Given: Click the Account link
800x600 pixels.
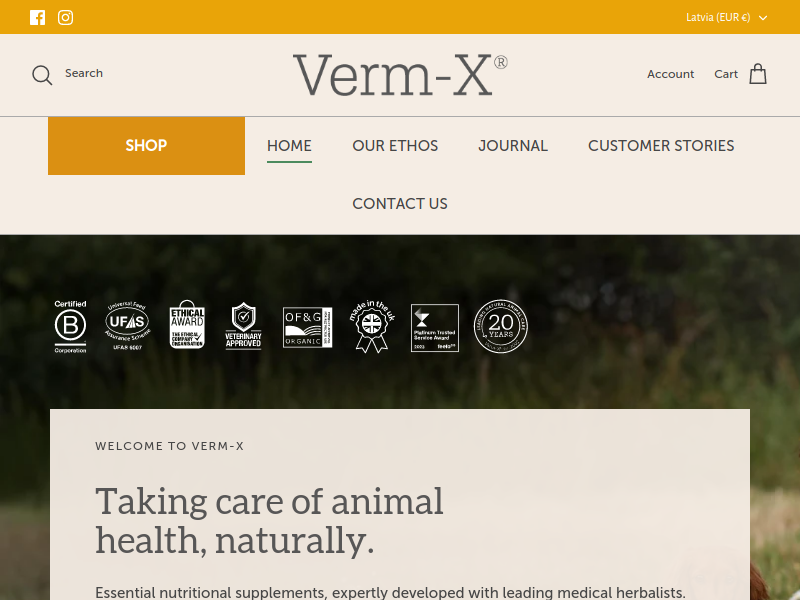Looking at the screenshot, I should coord(670,74).
